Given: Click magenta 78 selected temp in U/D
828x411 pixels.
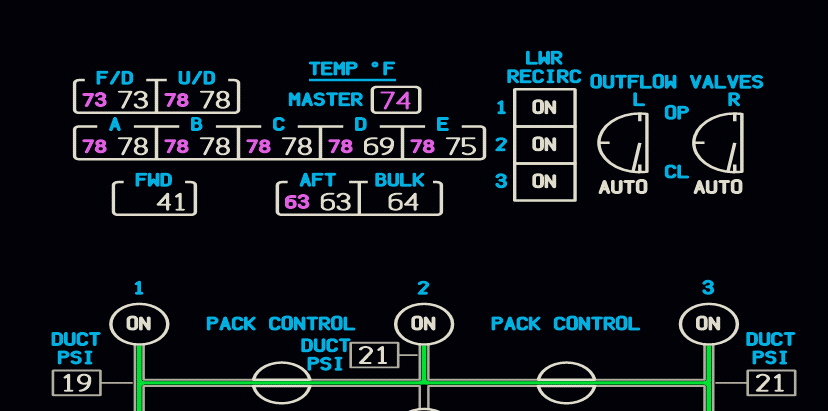Looking at the screenshot, I should pos(177,100).
